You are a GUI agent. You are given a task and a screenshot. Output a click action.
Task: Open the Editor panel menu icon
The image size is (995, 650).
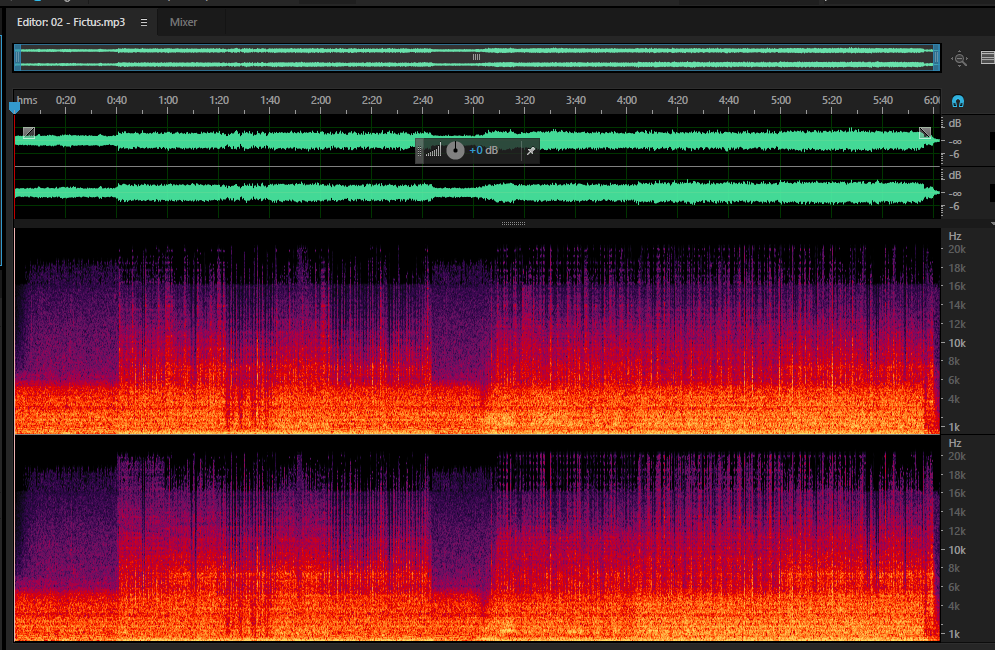point(144,22)
